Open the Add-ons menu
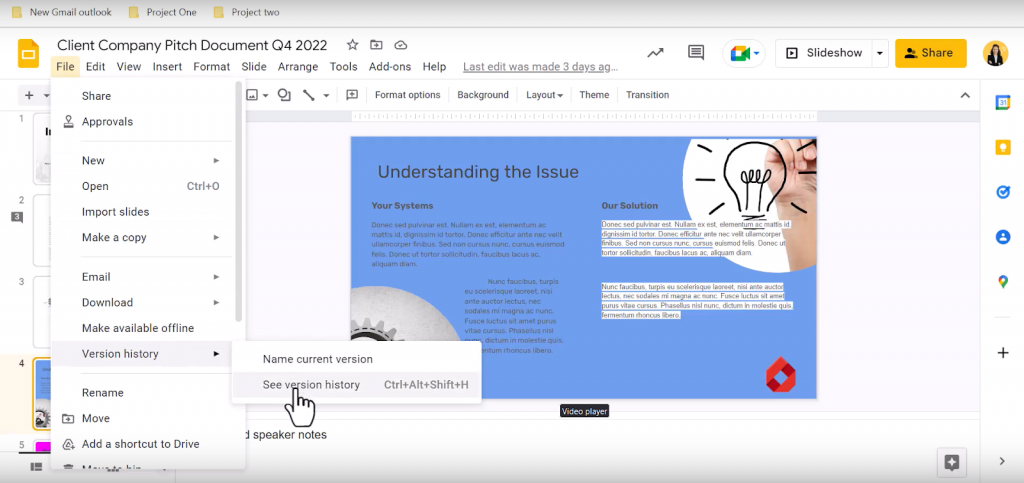 [x=390, y=67]
